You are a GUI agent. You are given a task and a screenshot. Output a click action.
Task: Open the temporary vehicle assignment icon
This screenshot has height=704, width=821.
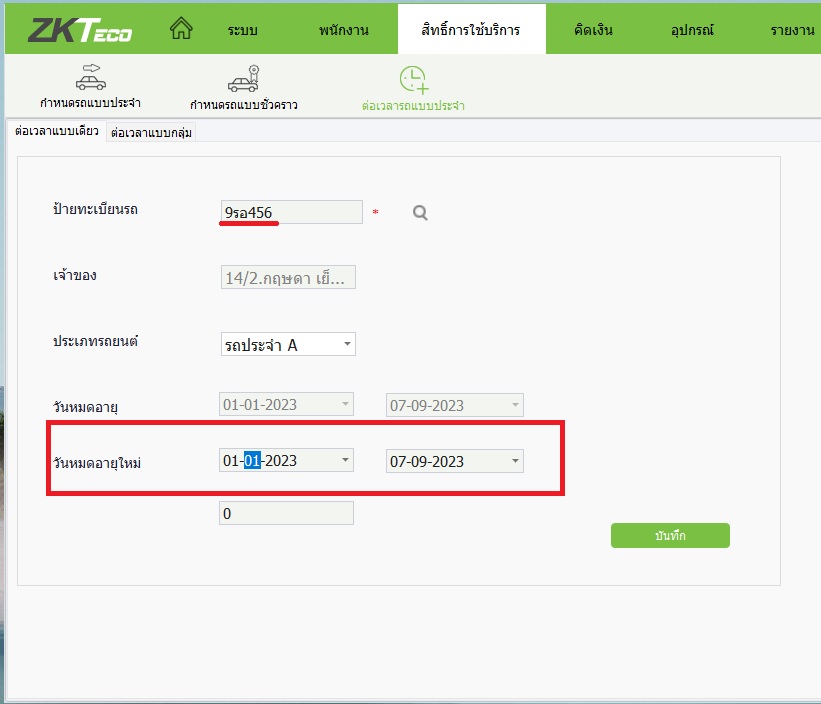pos(244,79)
